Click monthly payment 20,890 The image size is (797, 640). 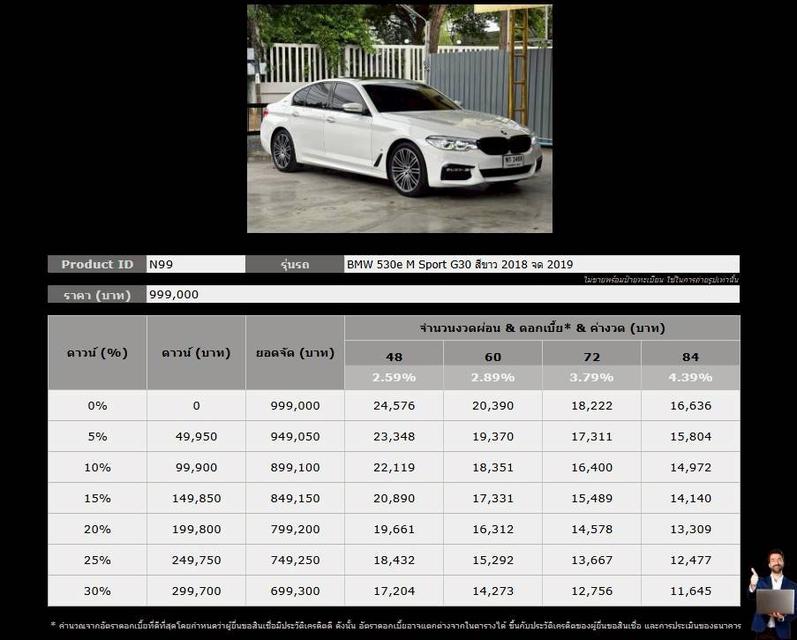click(394, 499)
